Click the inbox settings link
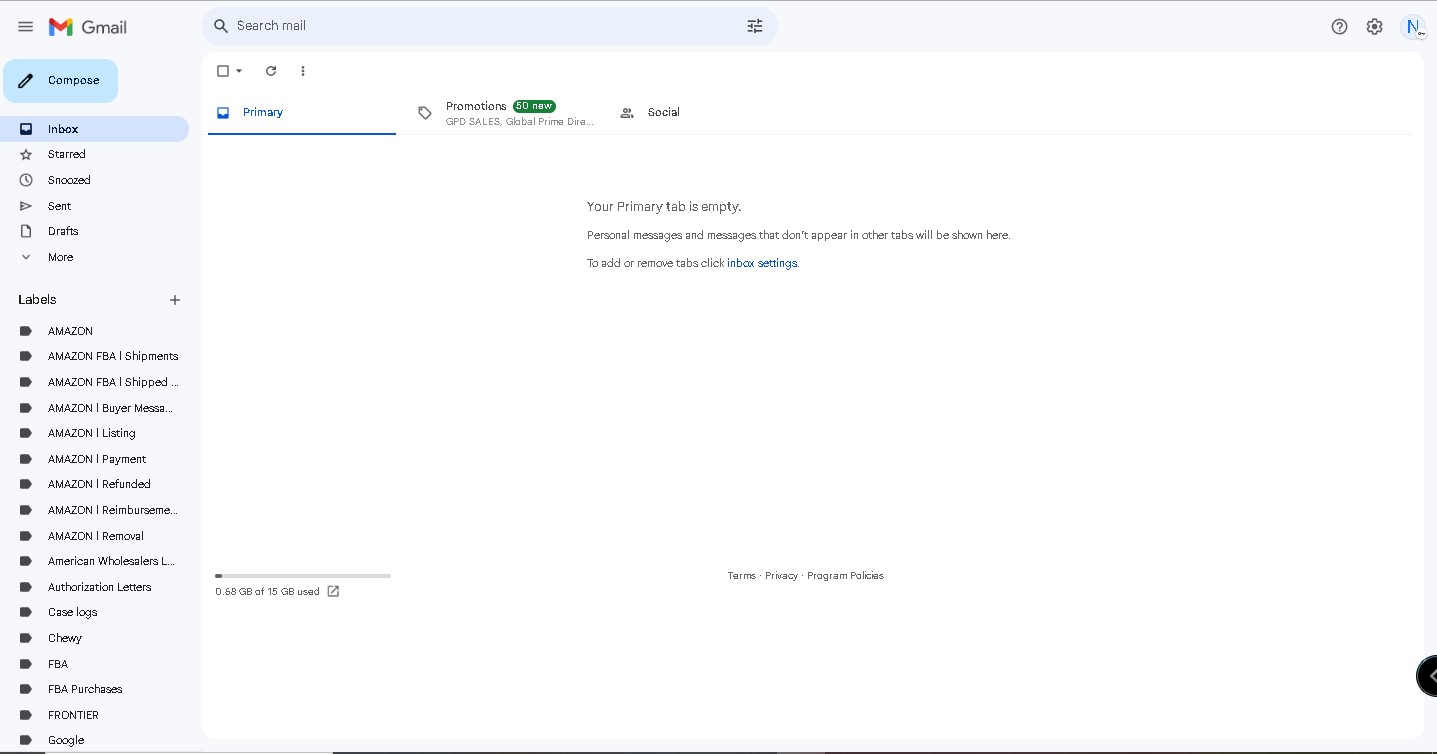1437x754 pixels. 762,264
